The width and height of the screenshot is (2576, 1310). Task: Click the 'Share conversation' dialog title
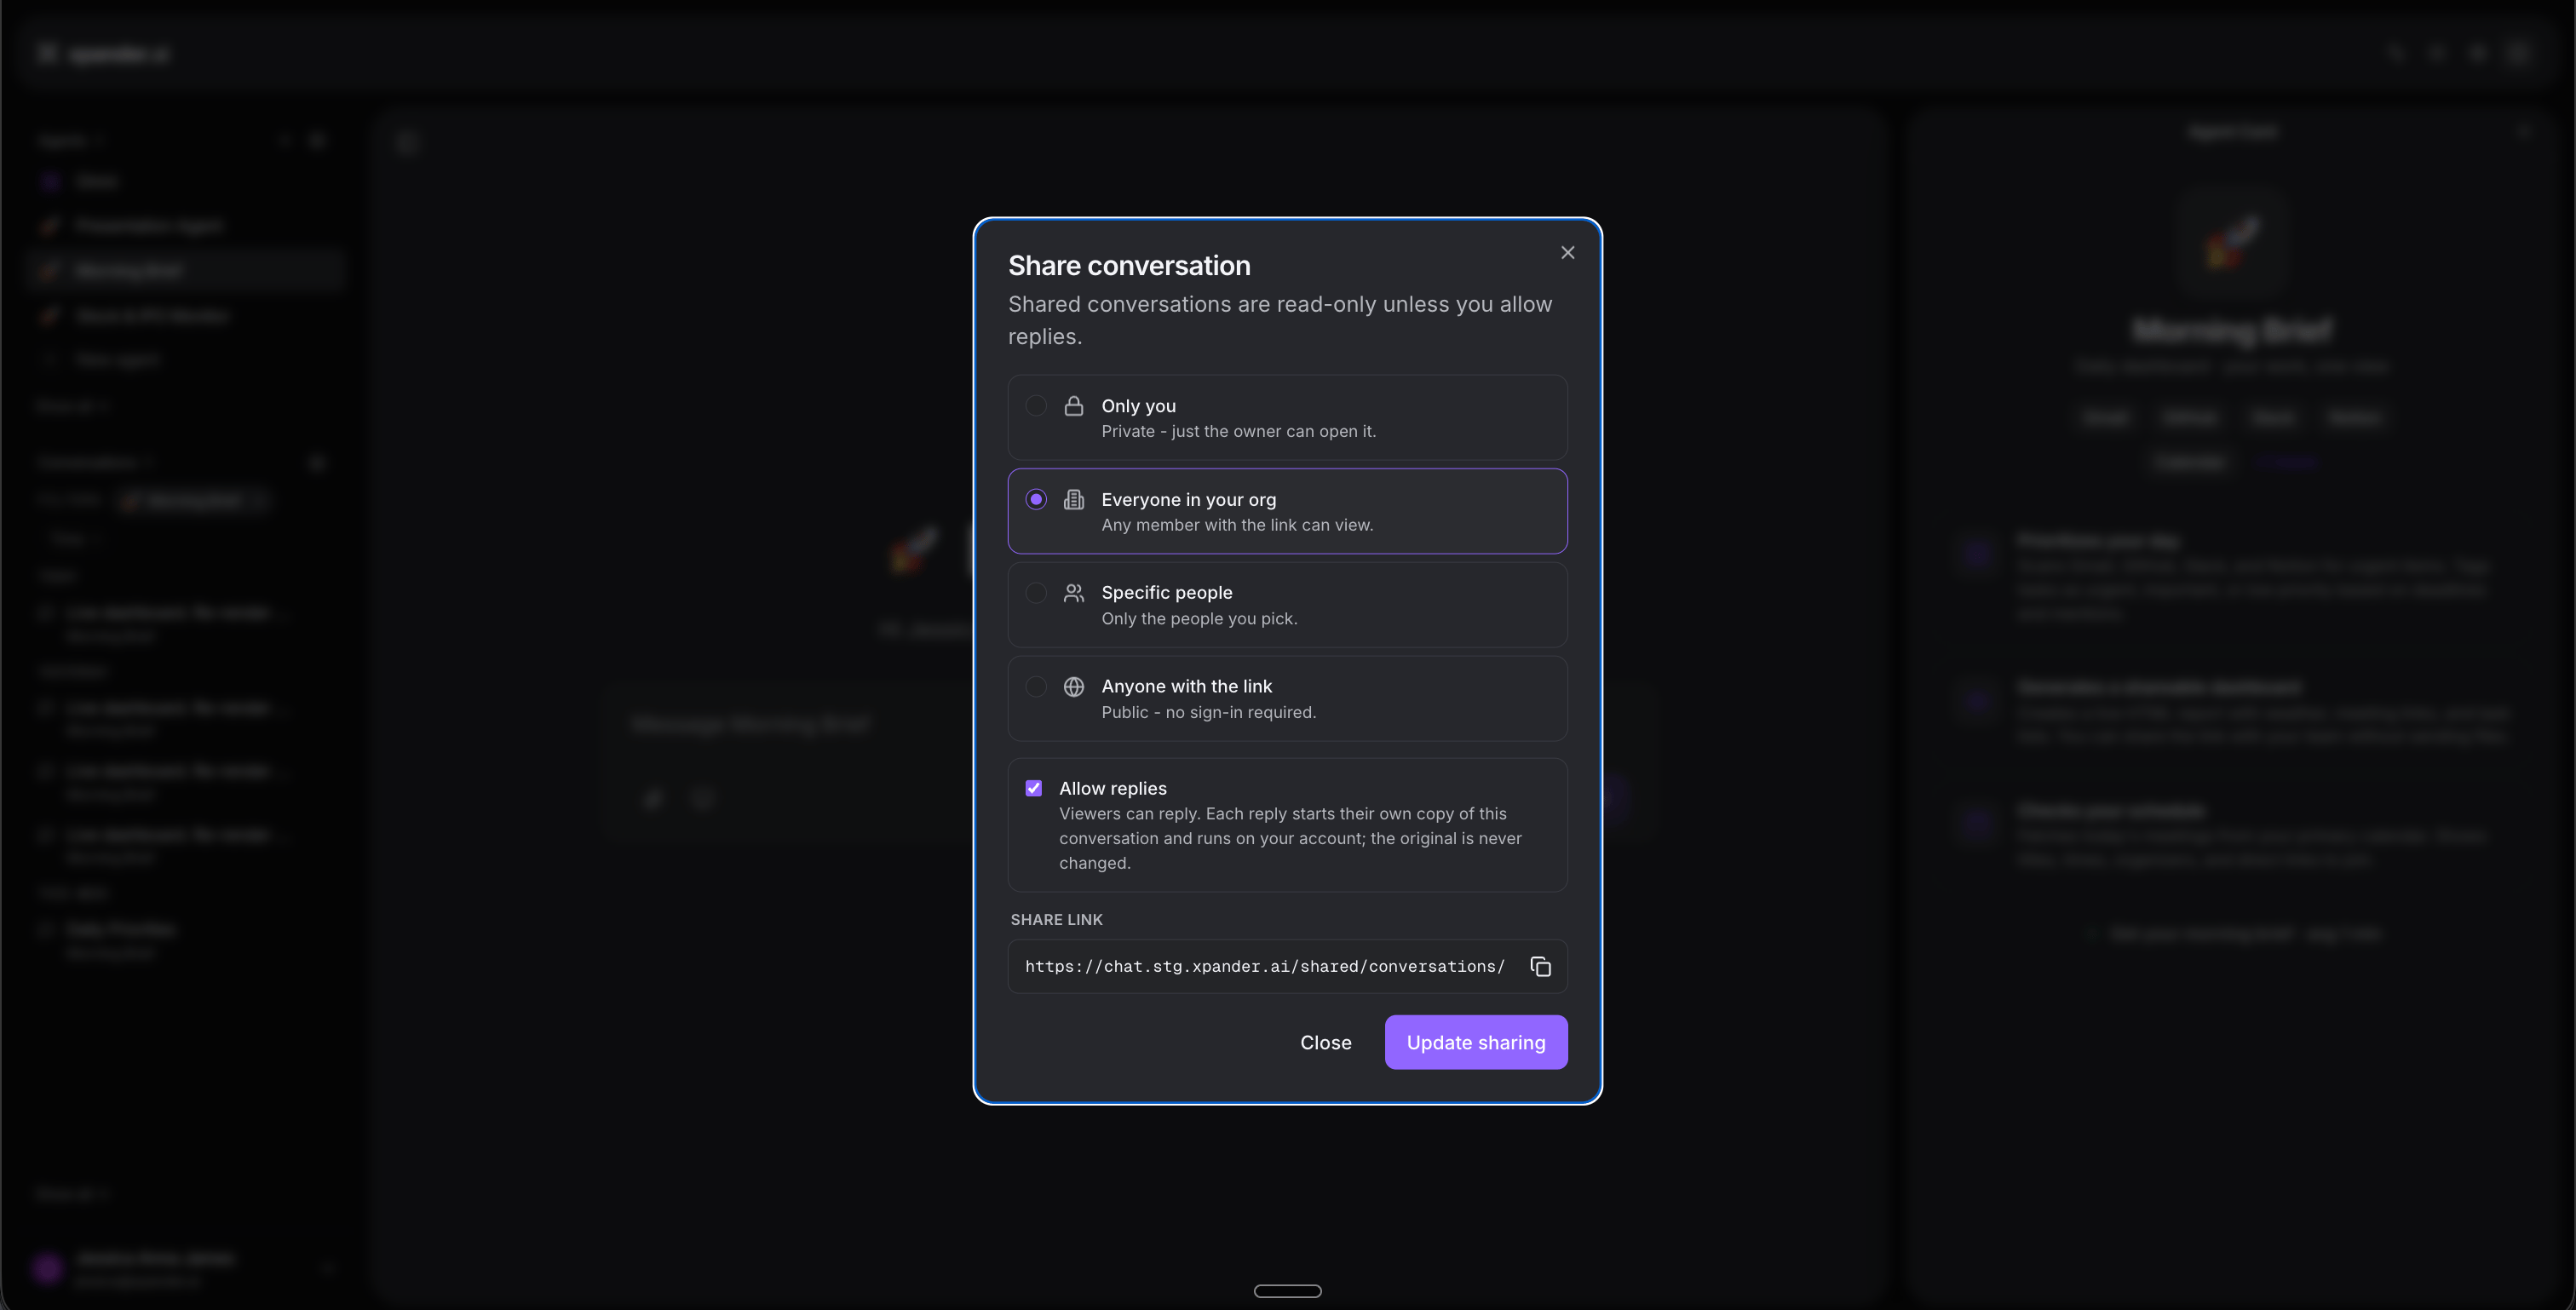click(1129, 265)
